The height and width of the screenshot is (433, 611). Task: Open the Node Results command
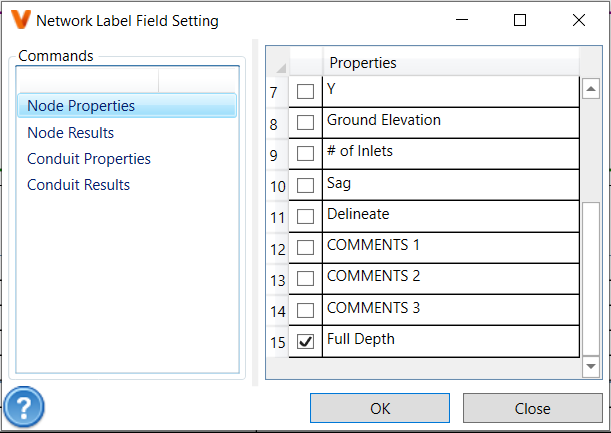point(71,132)
